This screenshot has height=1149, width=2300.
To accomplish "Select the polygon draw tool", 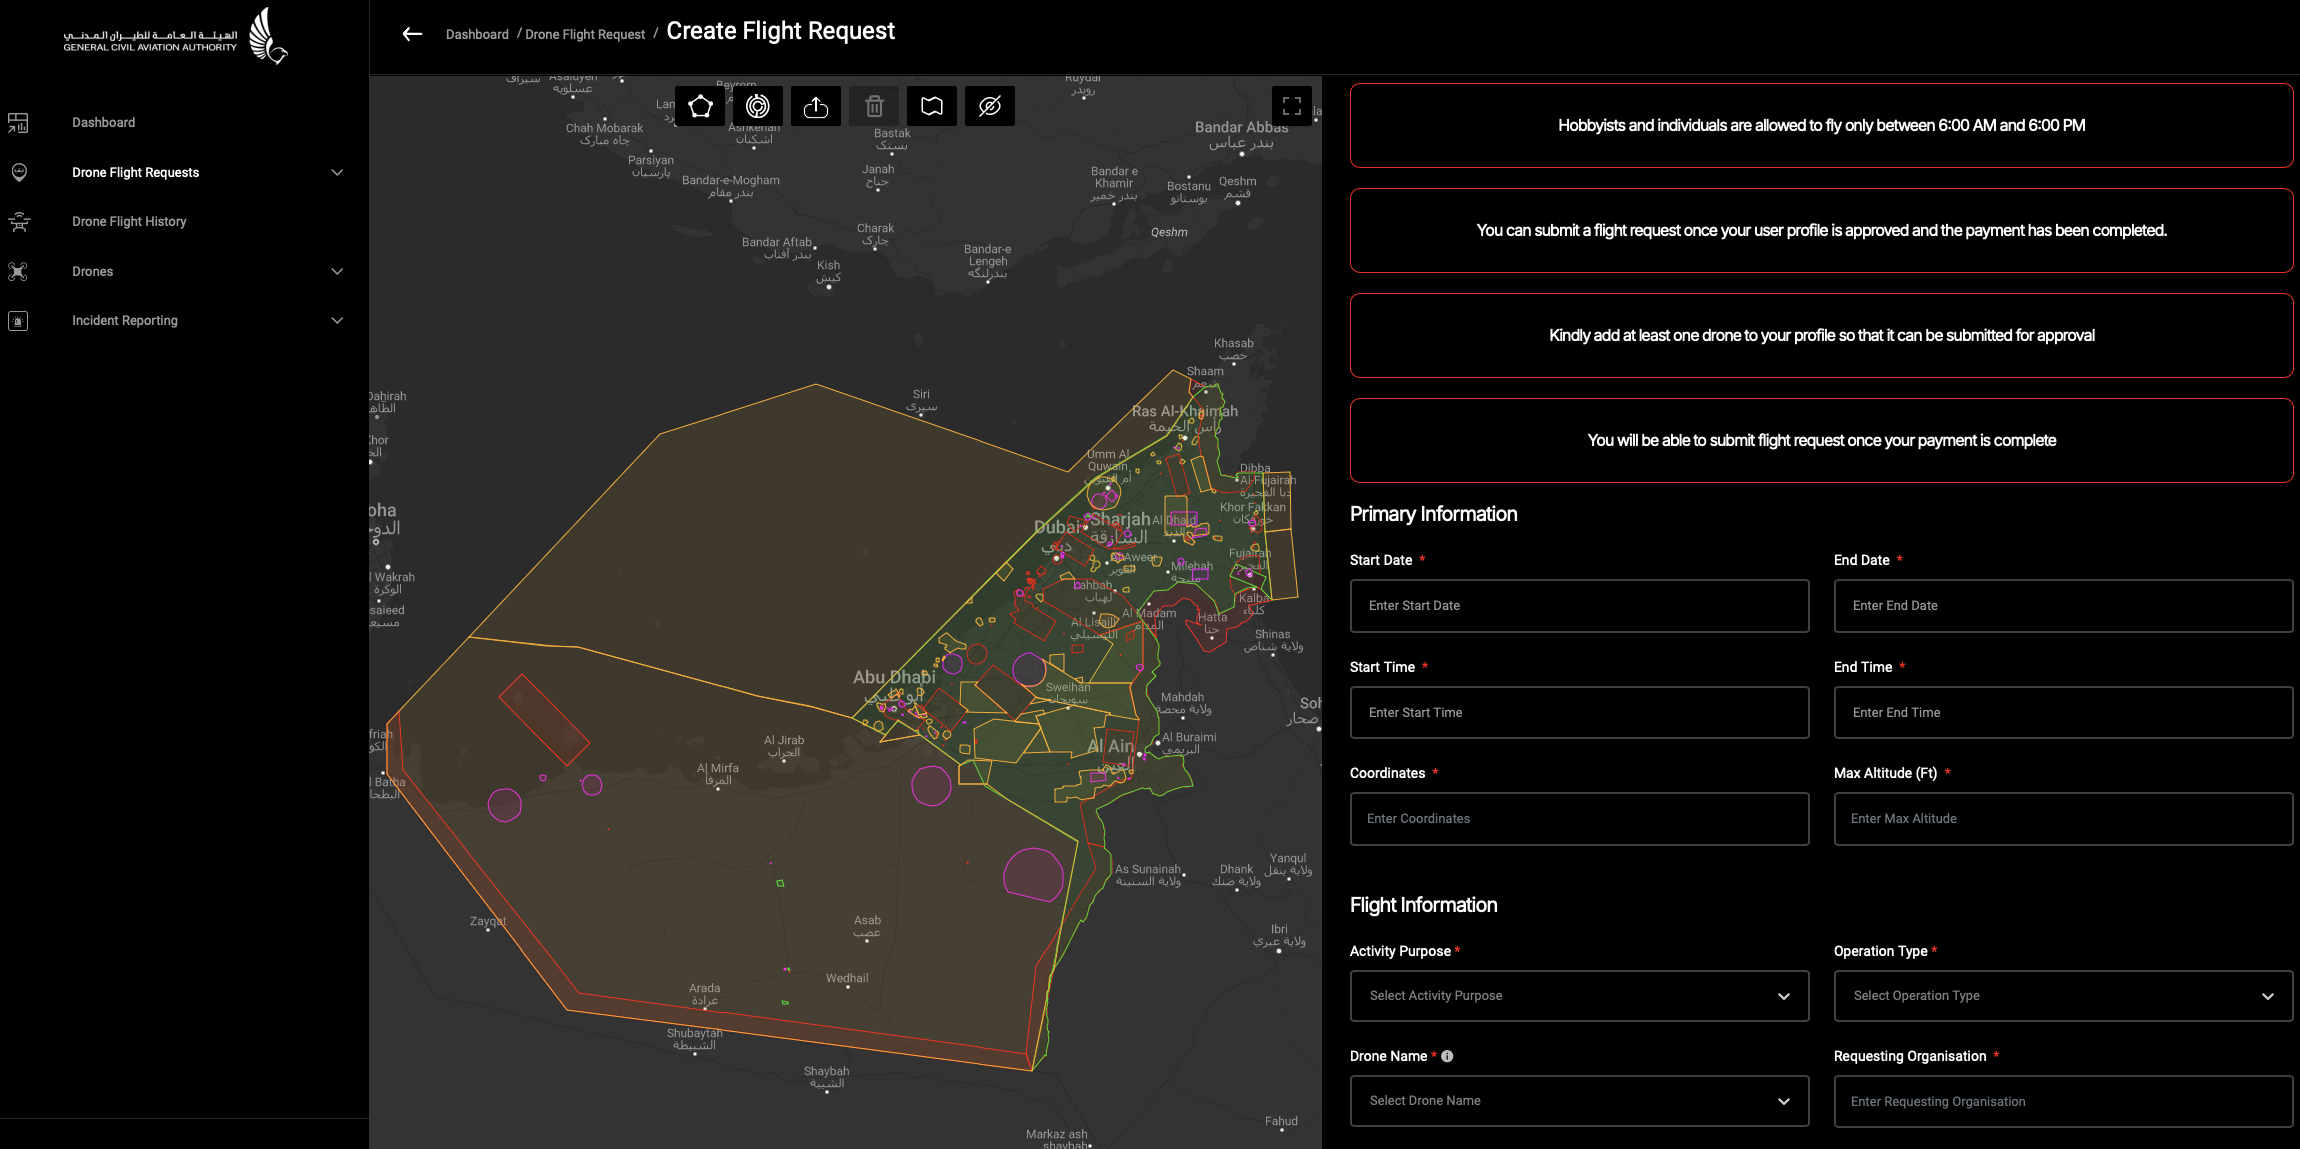I will click(700, 106).
